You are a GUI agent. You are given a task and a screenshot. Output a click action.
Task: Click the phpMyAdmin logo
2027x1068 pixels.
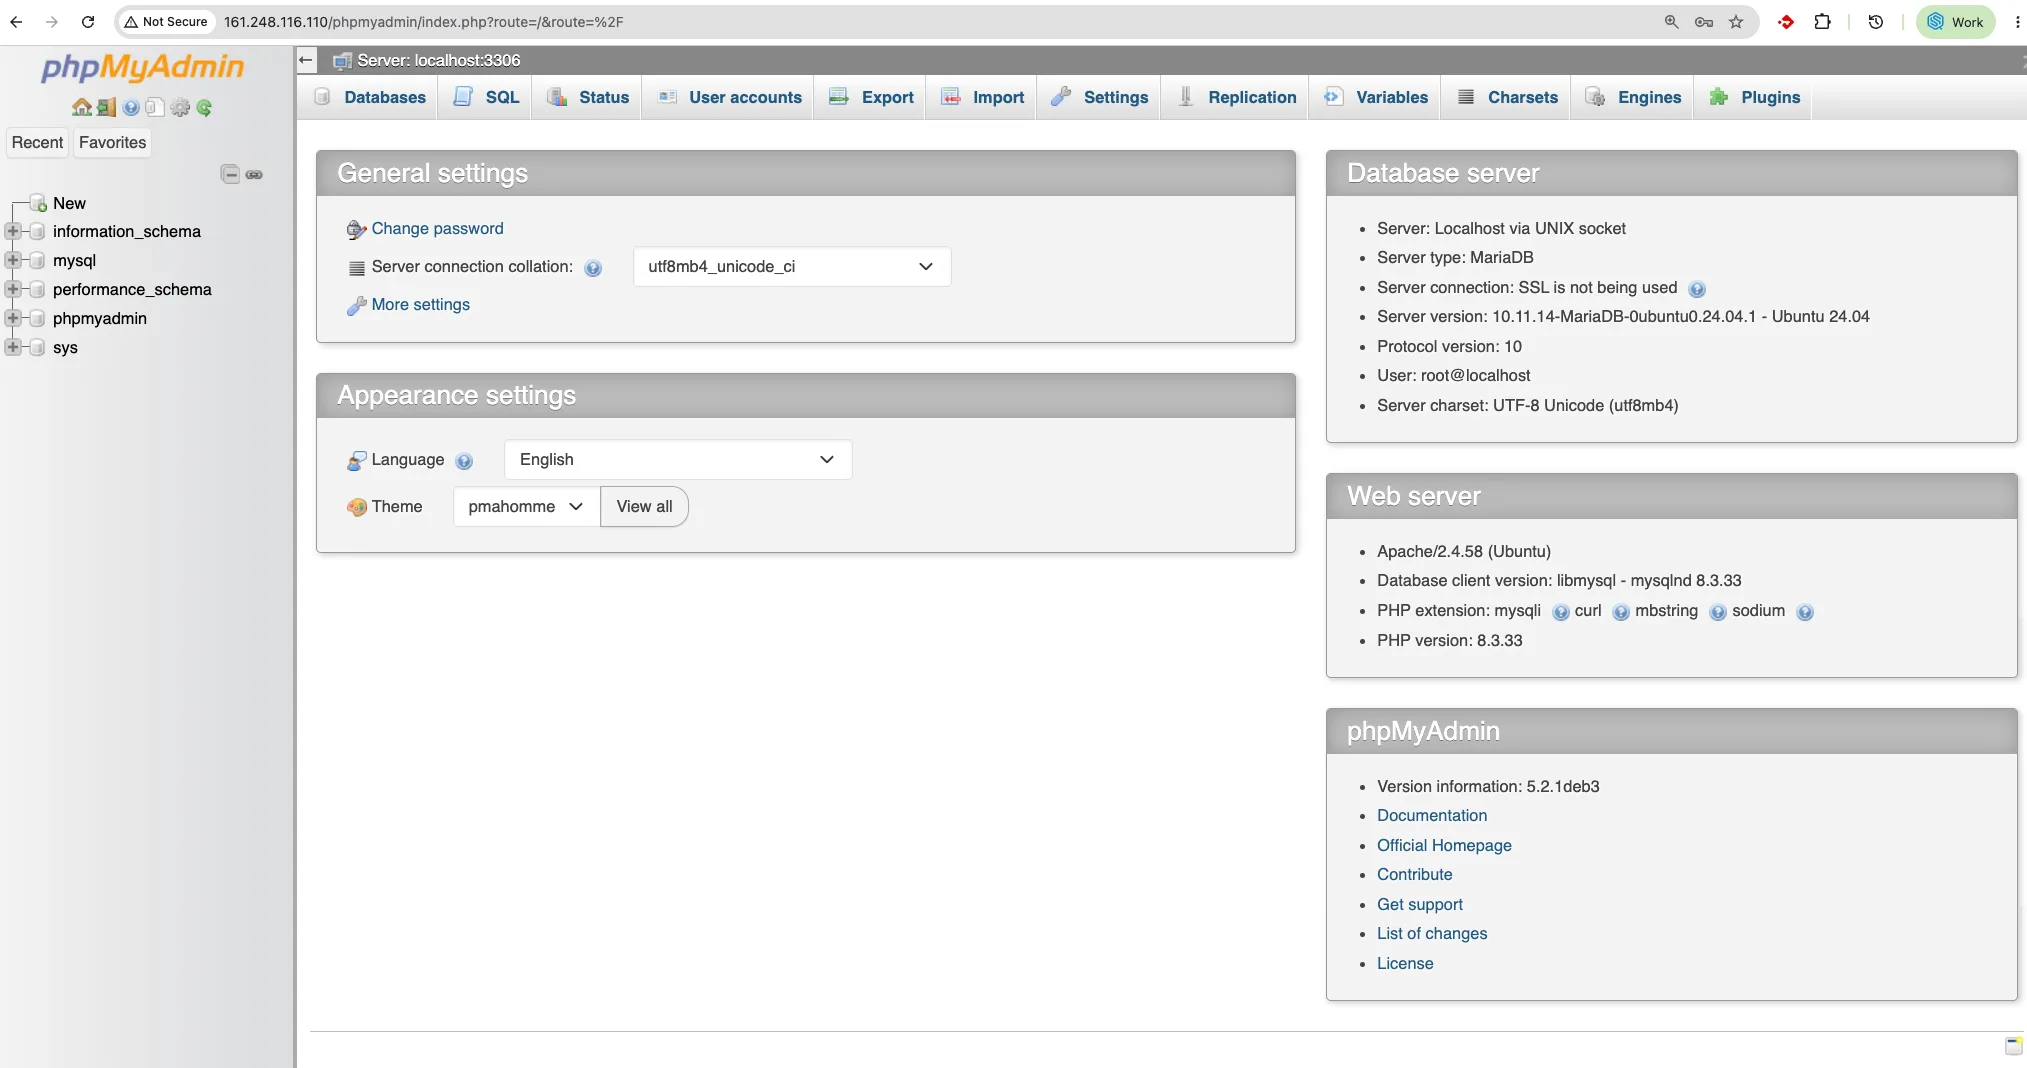point(142,67)
